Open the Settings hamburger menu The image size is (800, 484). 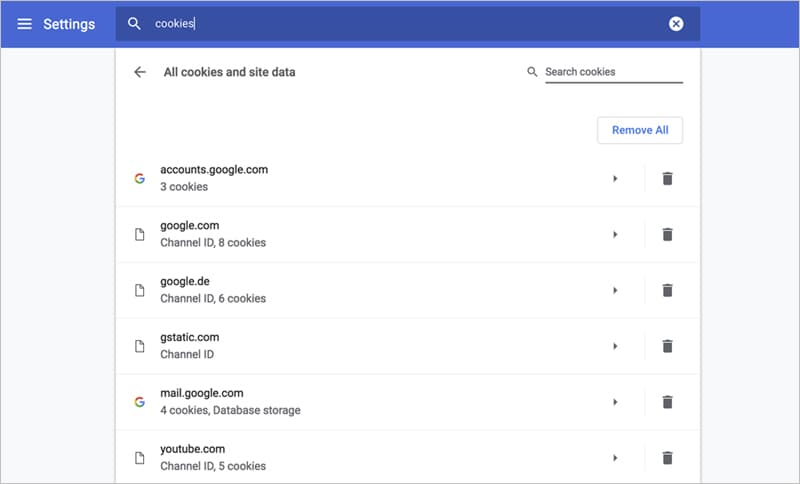click(x=24, y=24)
